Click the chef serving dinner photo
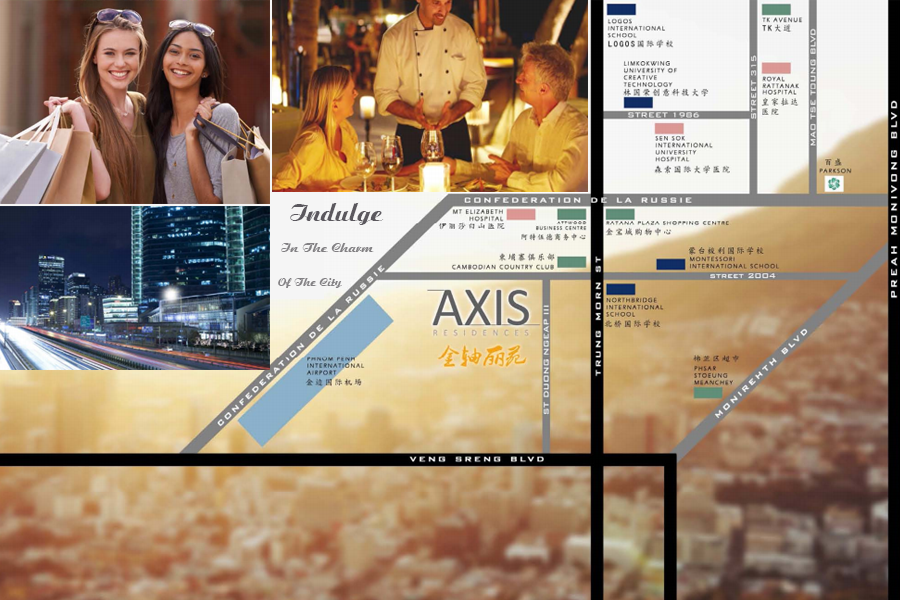This screenshot has height=600, width=900. 430,95
